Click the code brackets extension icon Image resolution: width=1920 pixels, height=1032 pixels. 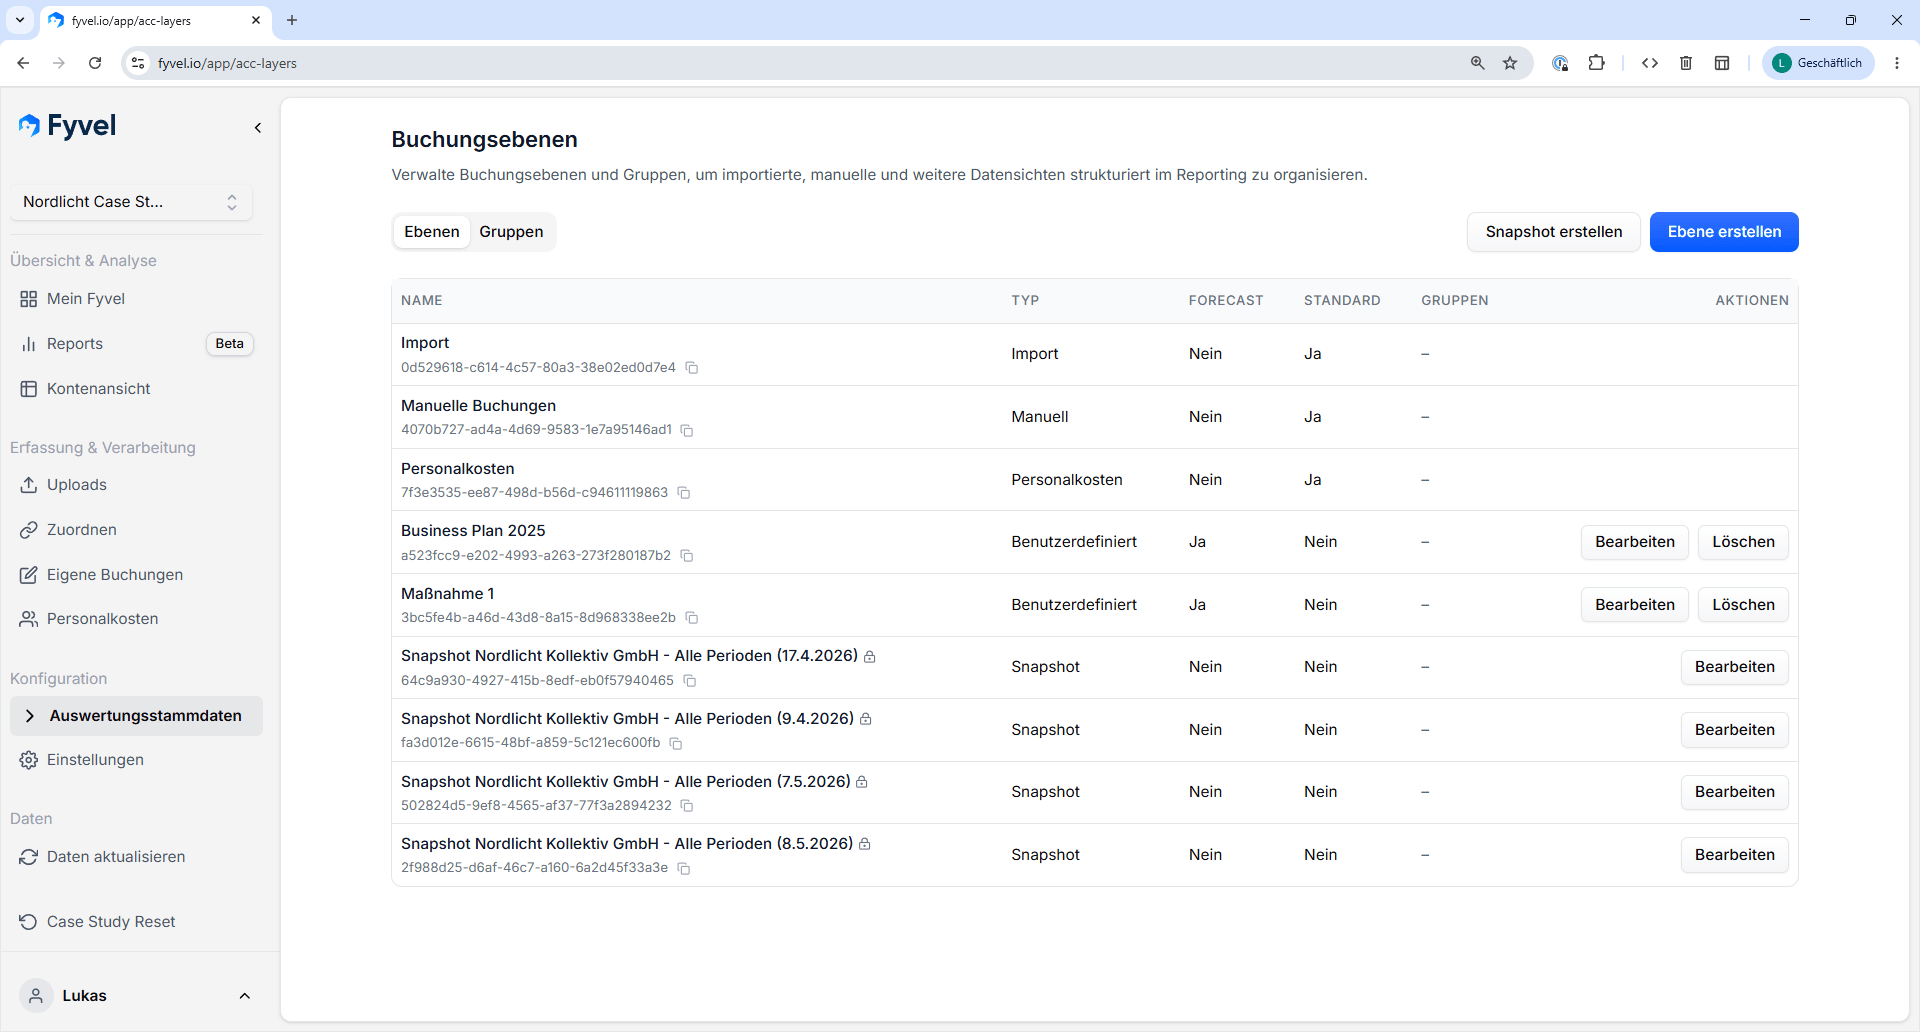pos(1650,63)
